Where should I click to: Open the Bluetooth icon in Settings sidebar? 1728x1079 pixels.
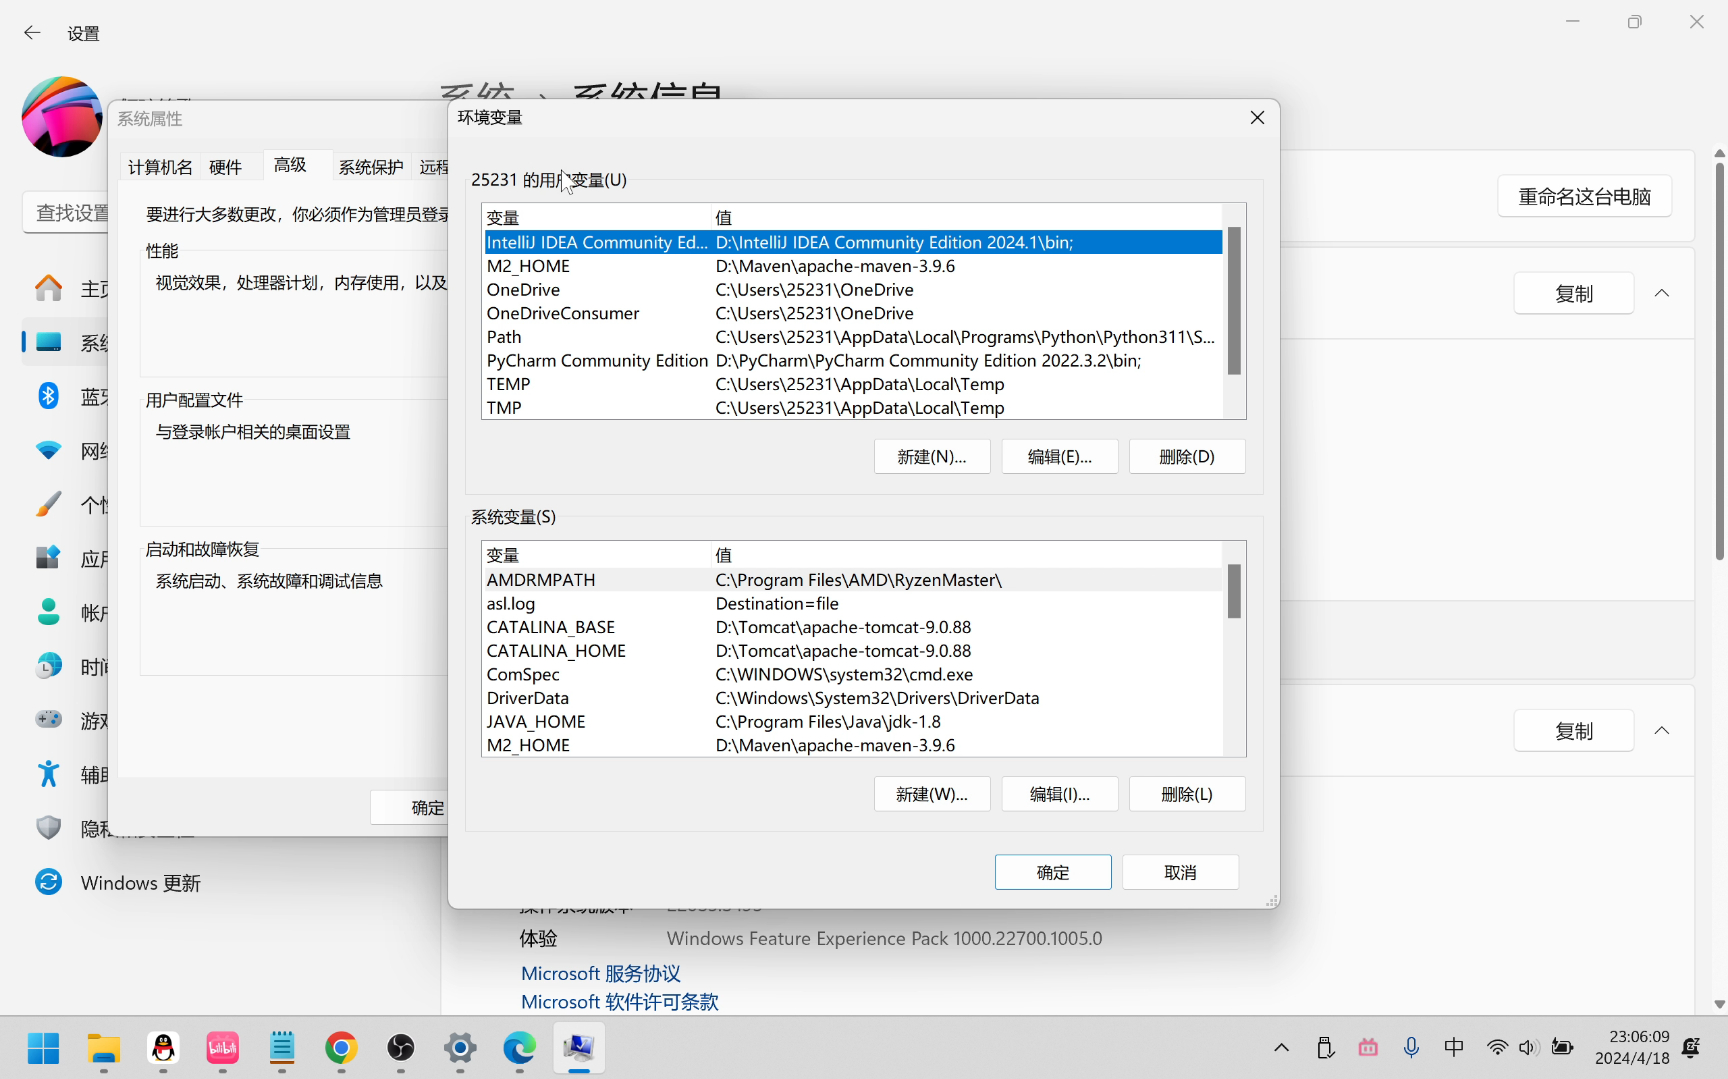pyautogui.click(x=48, y=396)
